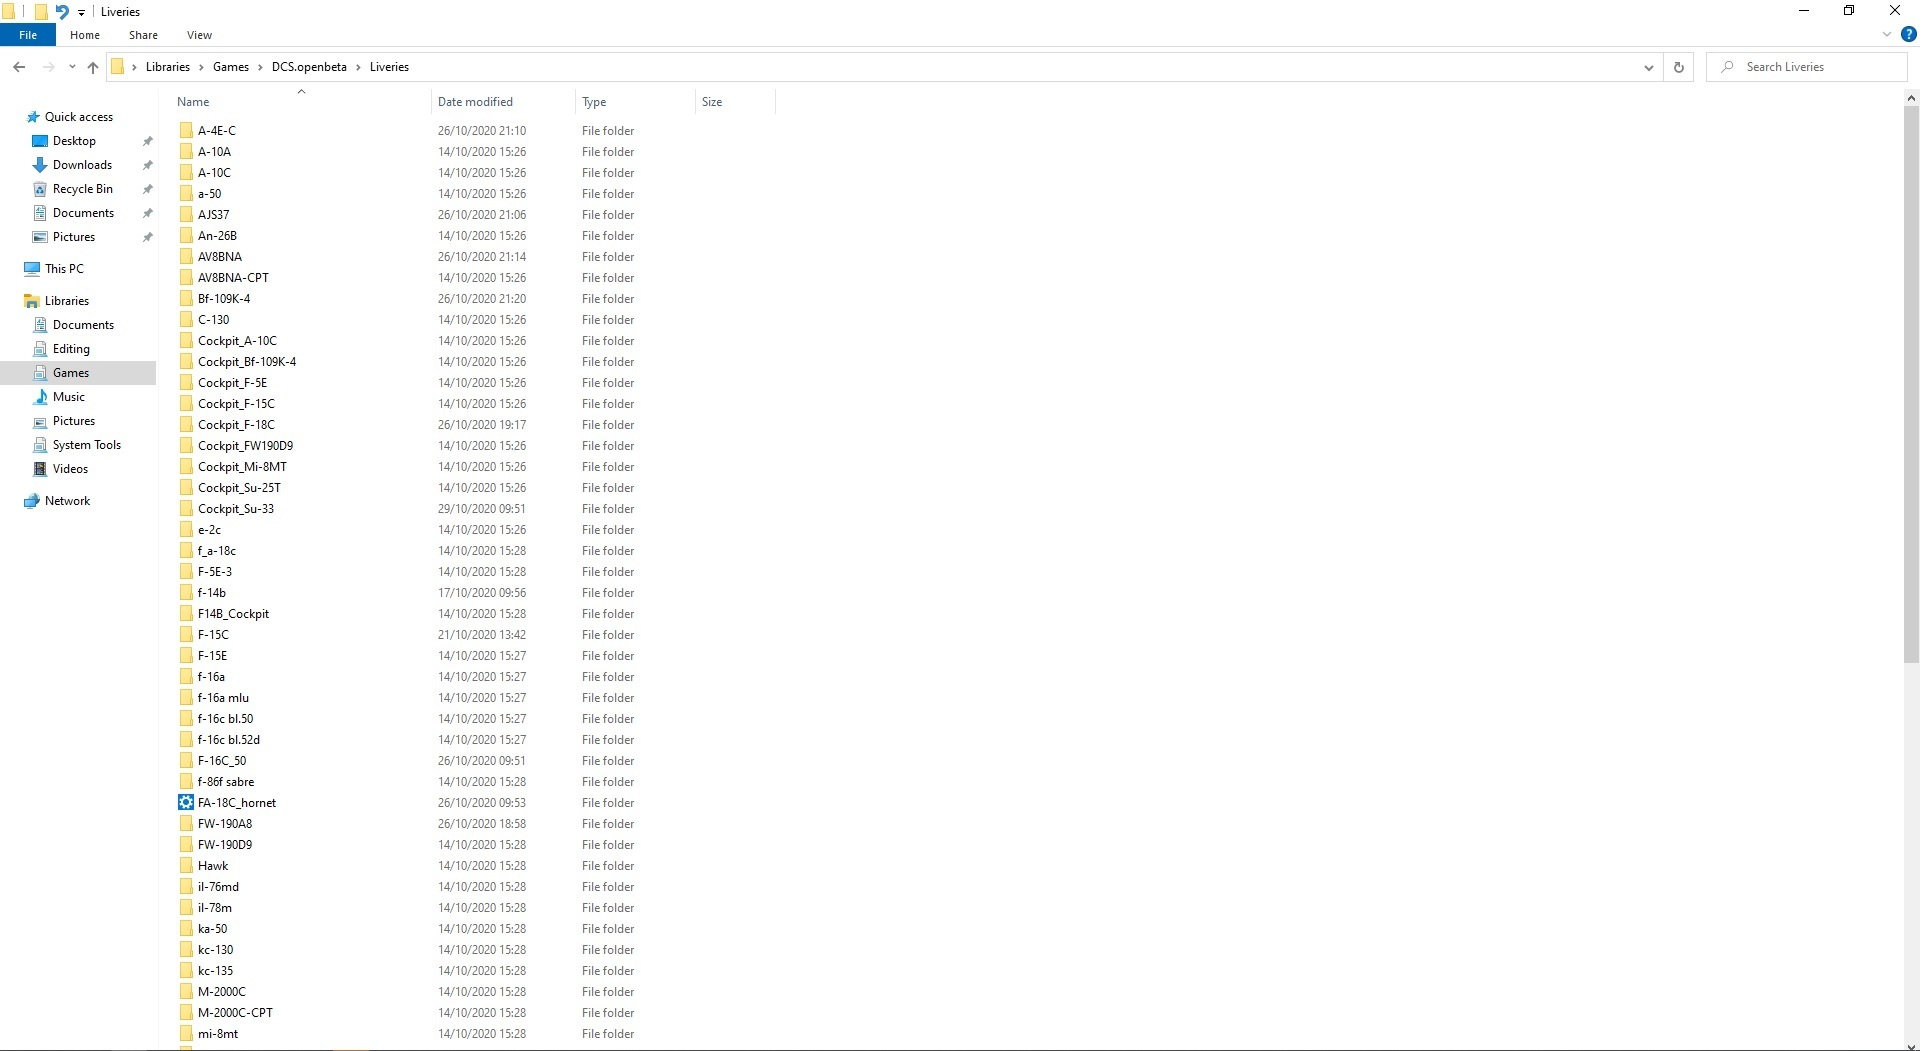Open the Editing library

71,349
